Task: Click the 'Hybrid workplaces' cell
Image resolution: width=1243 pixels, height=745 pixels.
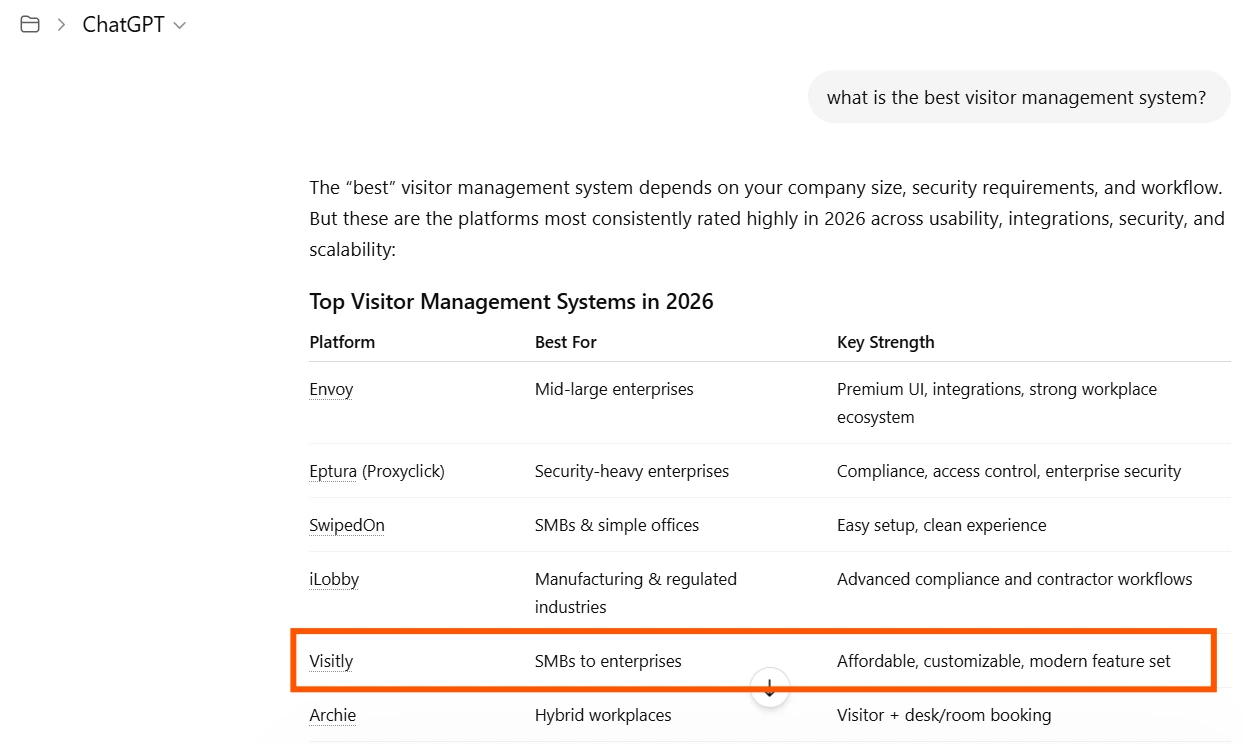Action: click(603, 715)
